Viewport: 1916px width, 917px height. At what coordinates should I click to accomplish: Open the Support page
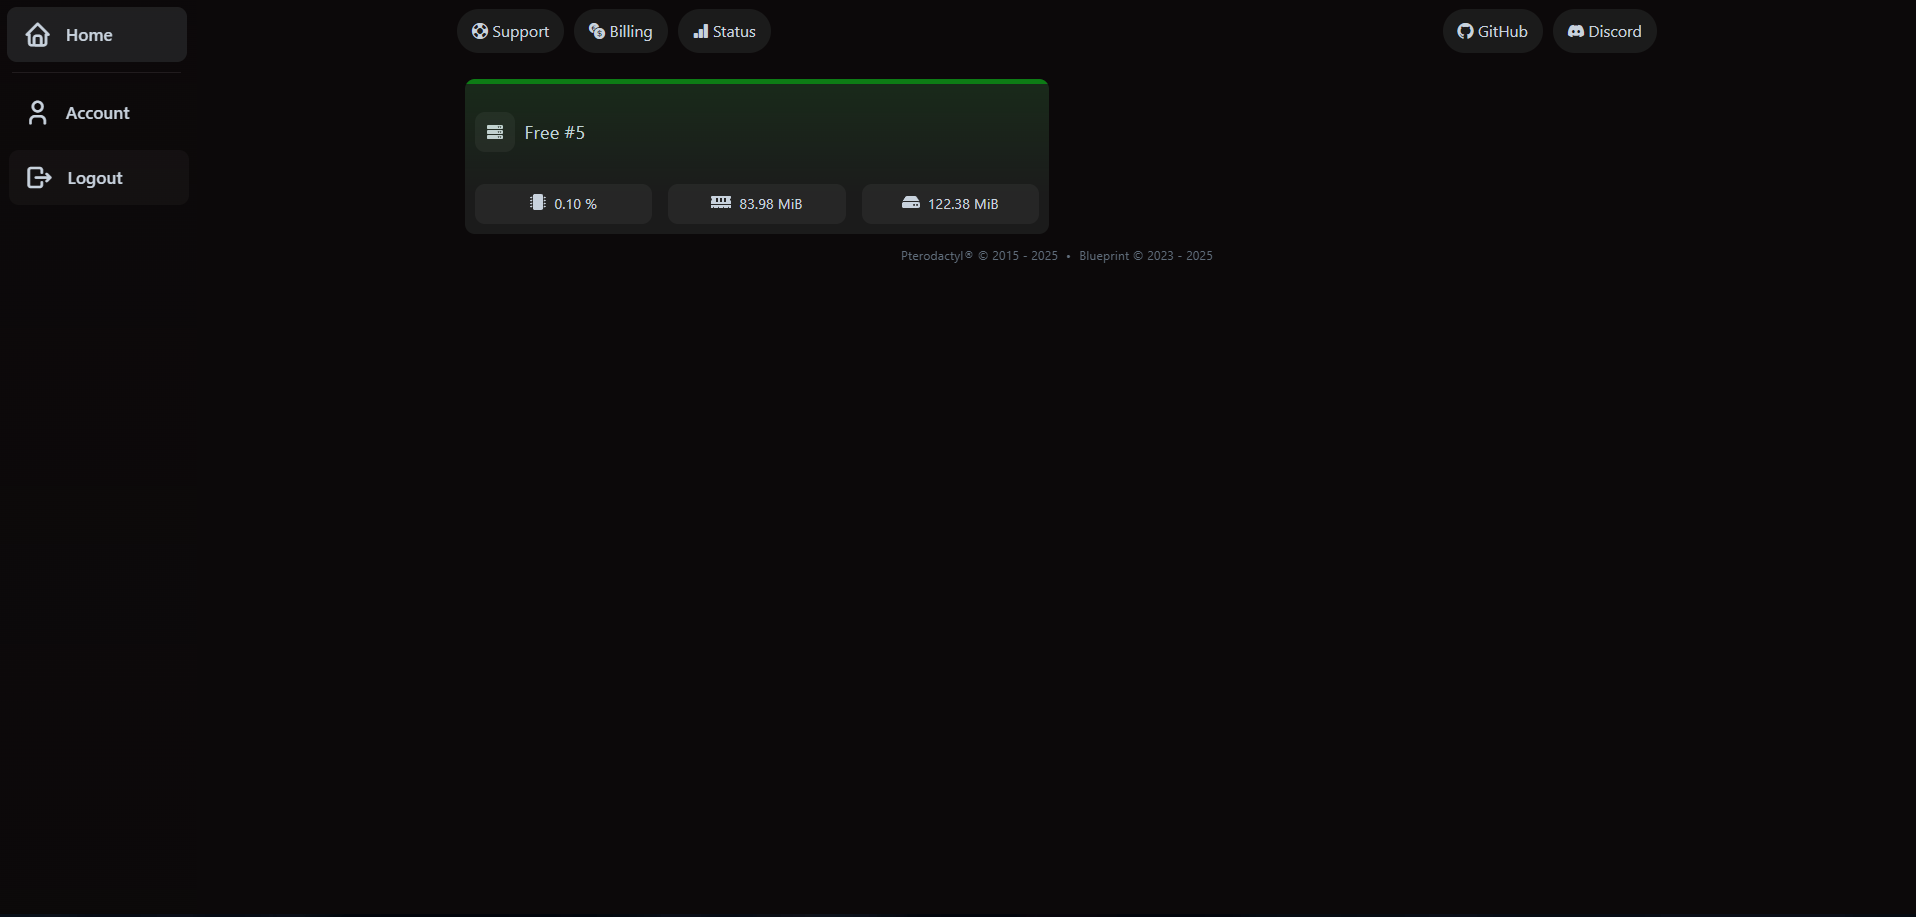[x=510, y=30]
